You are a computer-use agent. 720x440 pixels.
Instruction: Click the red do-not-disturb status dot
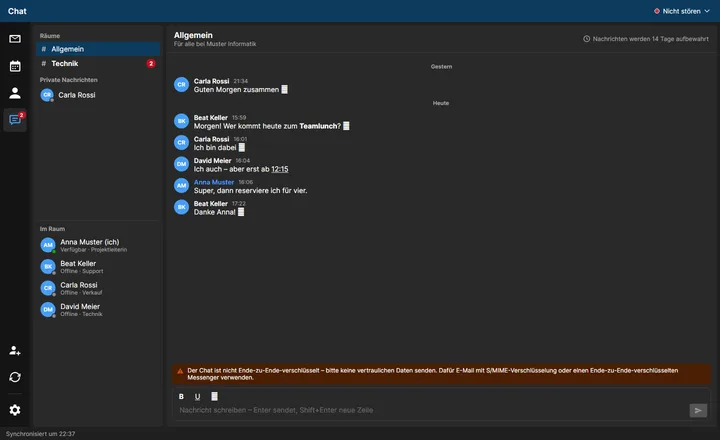click(657, 11)
